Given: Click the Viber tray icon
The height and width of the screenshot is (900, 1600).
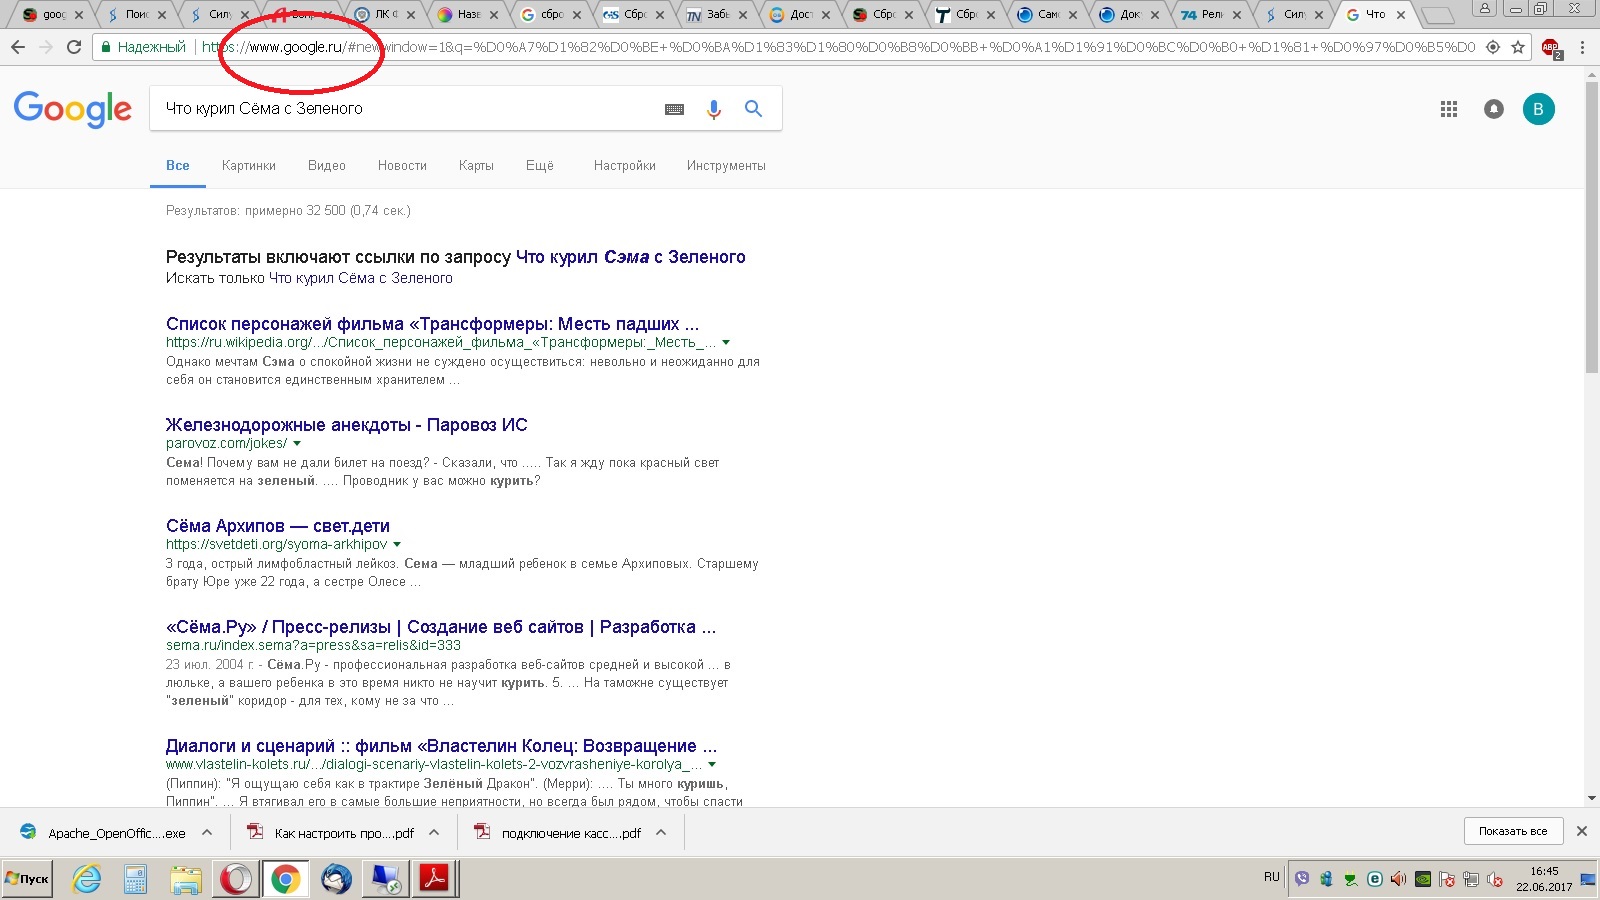Looking at the screenshot, I should tap(1302, 879).
